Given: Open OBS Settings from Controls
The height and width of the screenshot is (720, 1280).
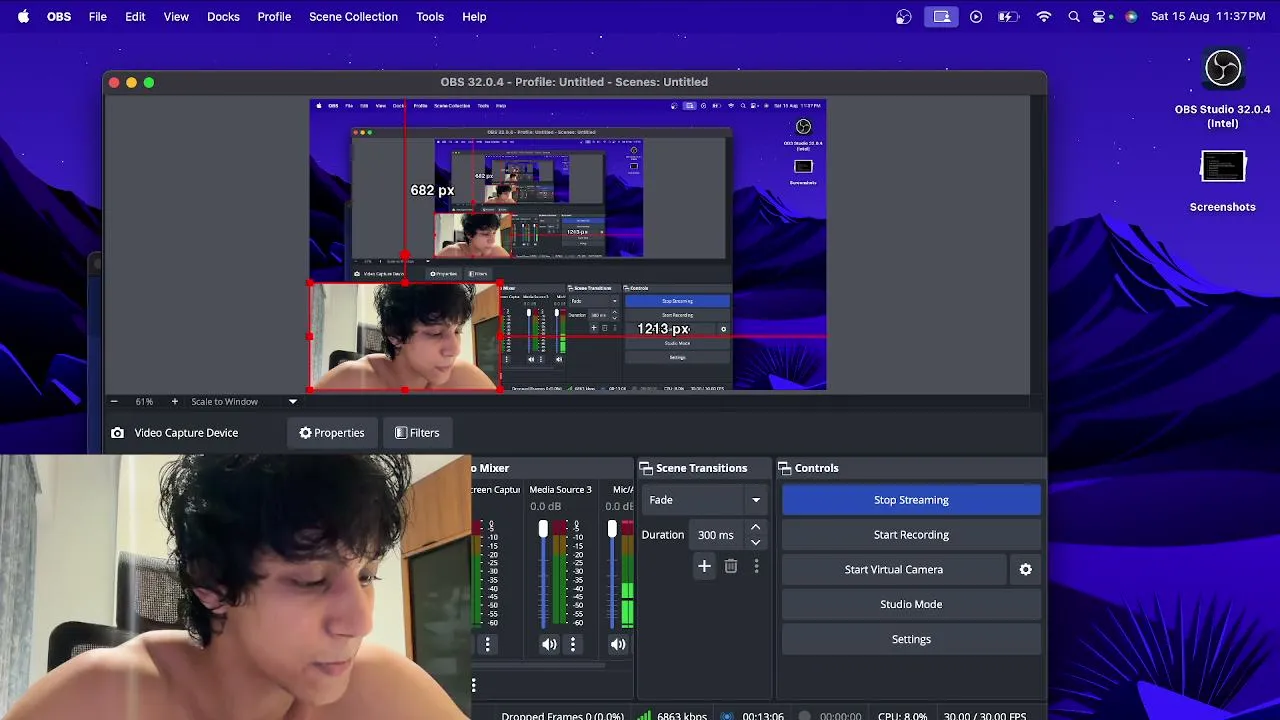Looking at the screenshot, I should pos(911,639).
